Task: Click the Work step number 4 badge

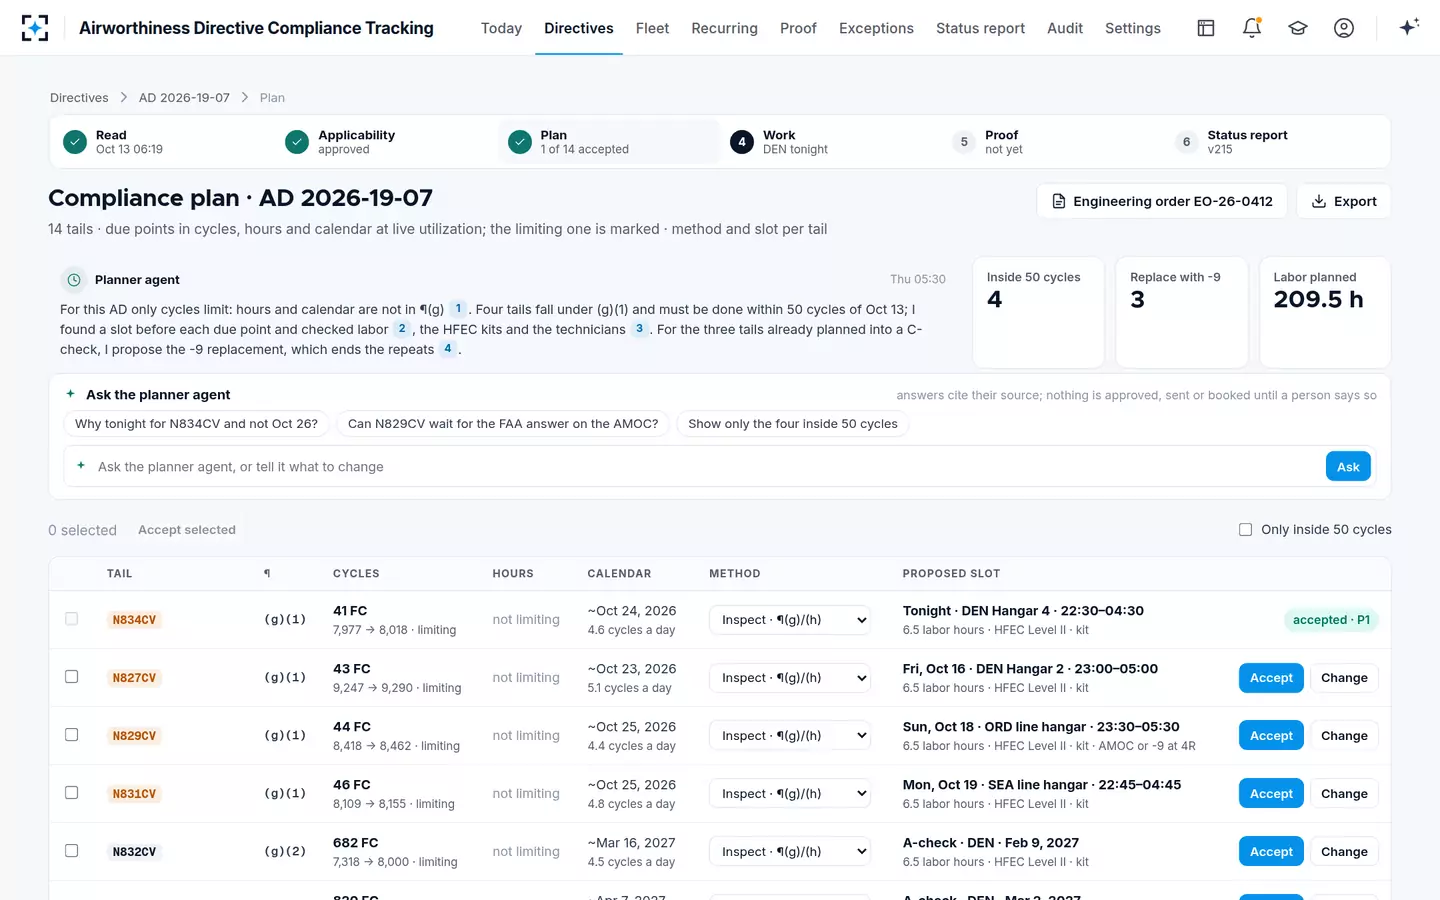Action: point(742,142)
